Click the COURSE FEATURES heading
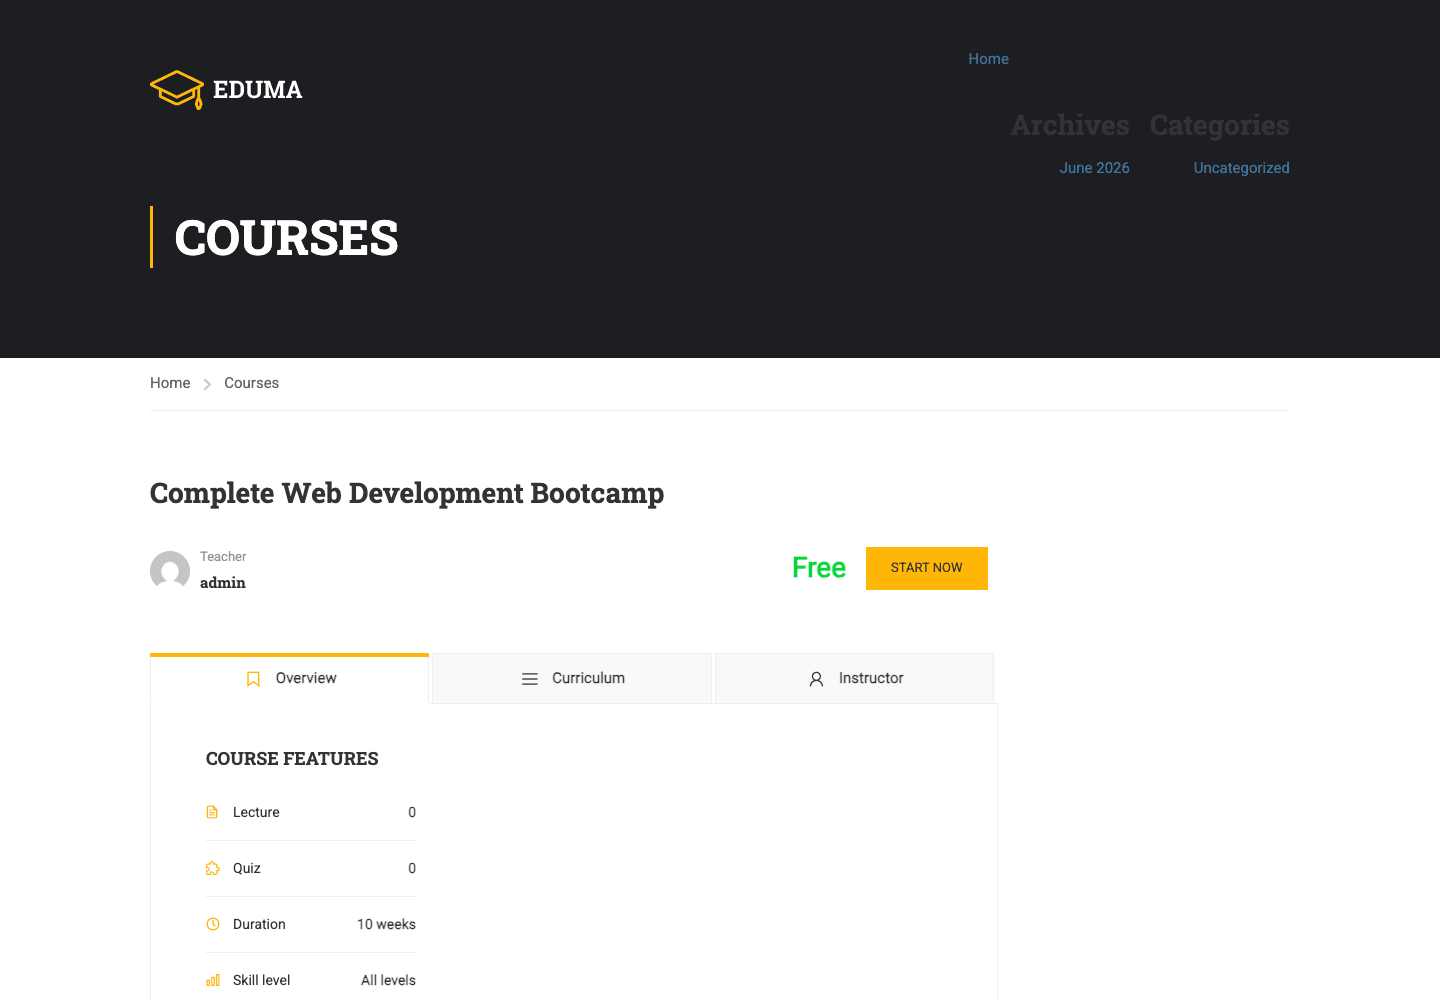 click(292, 759)
